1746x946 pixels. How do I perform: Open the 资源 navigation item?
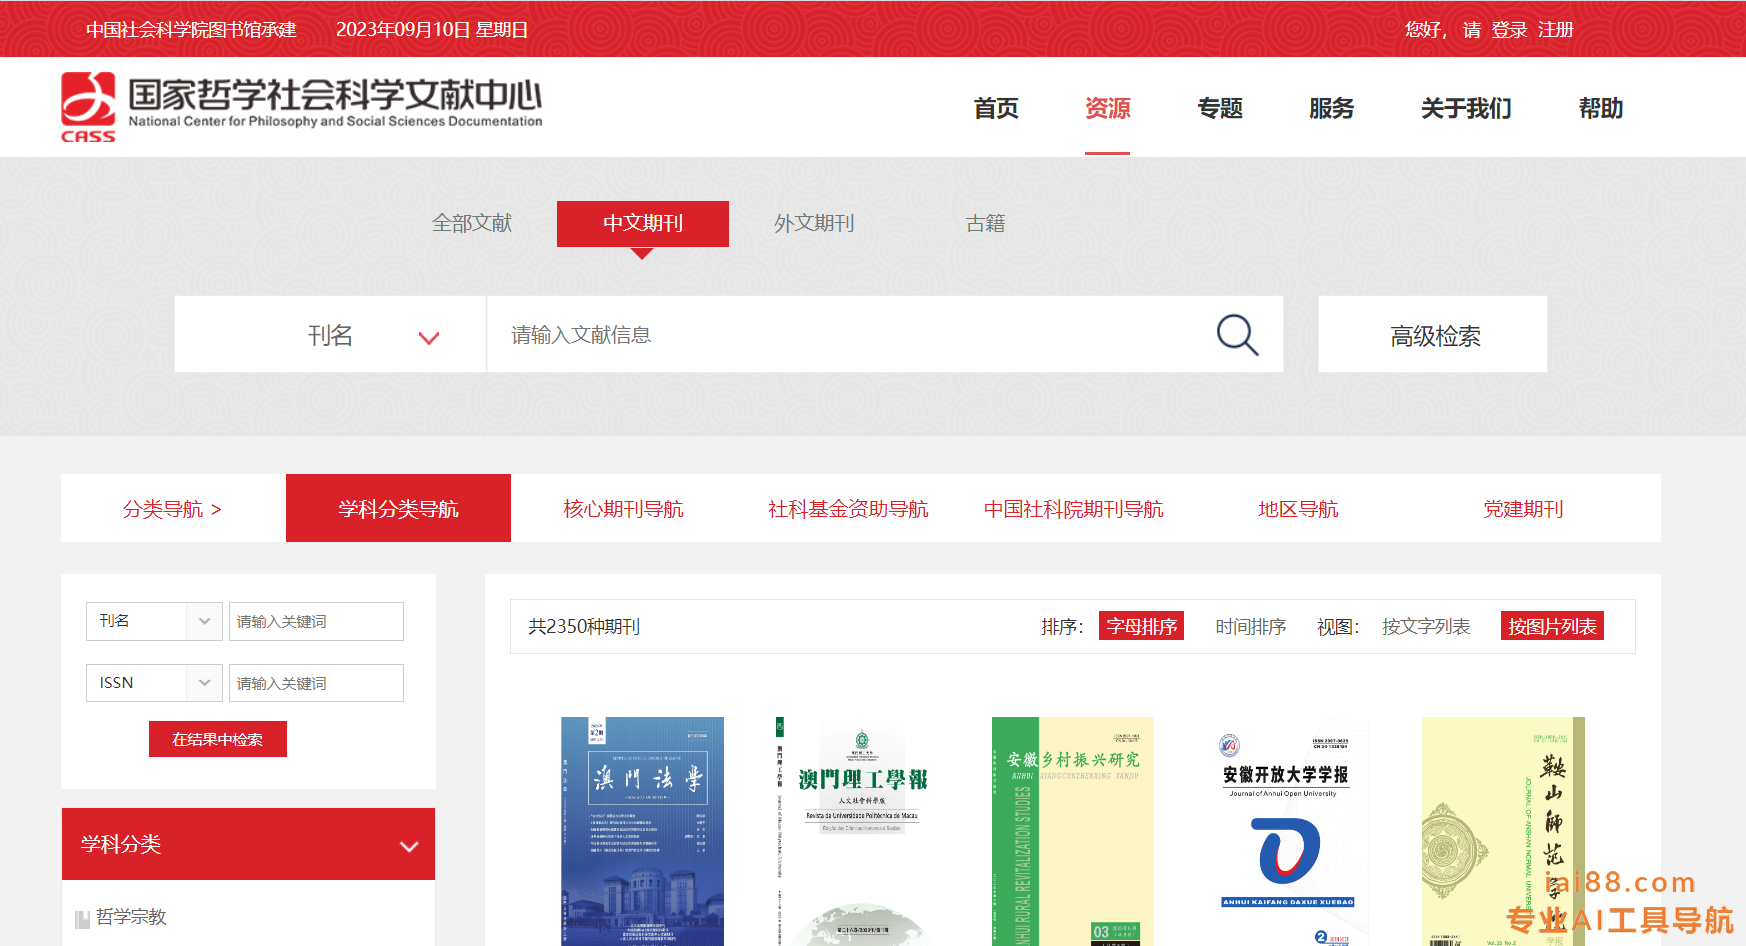1108,108
